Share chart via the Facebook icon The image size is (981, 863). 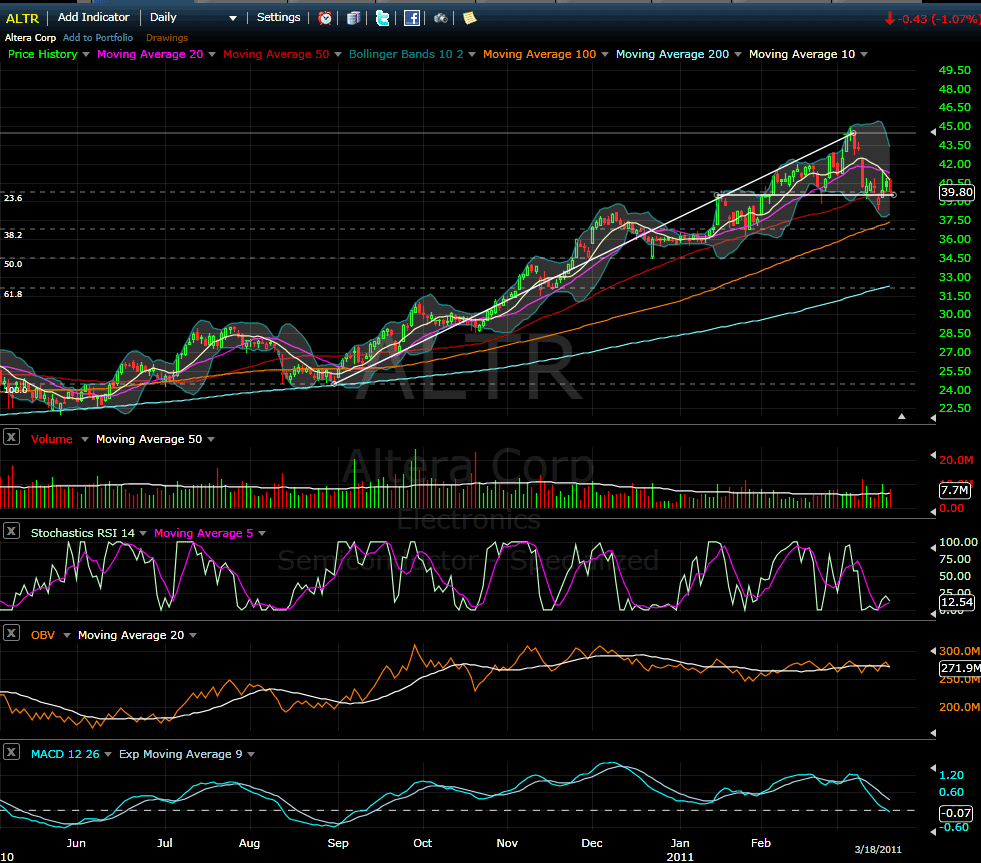(412, 18)
